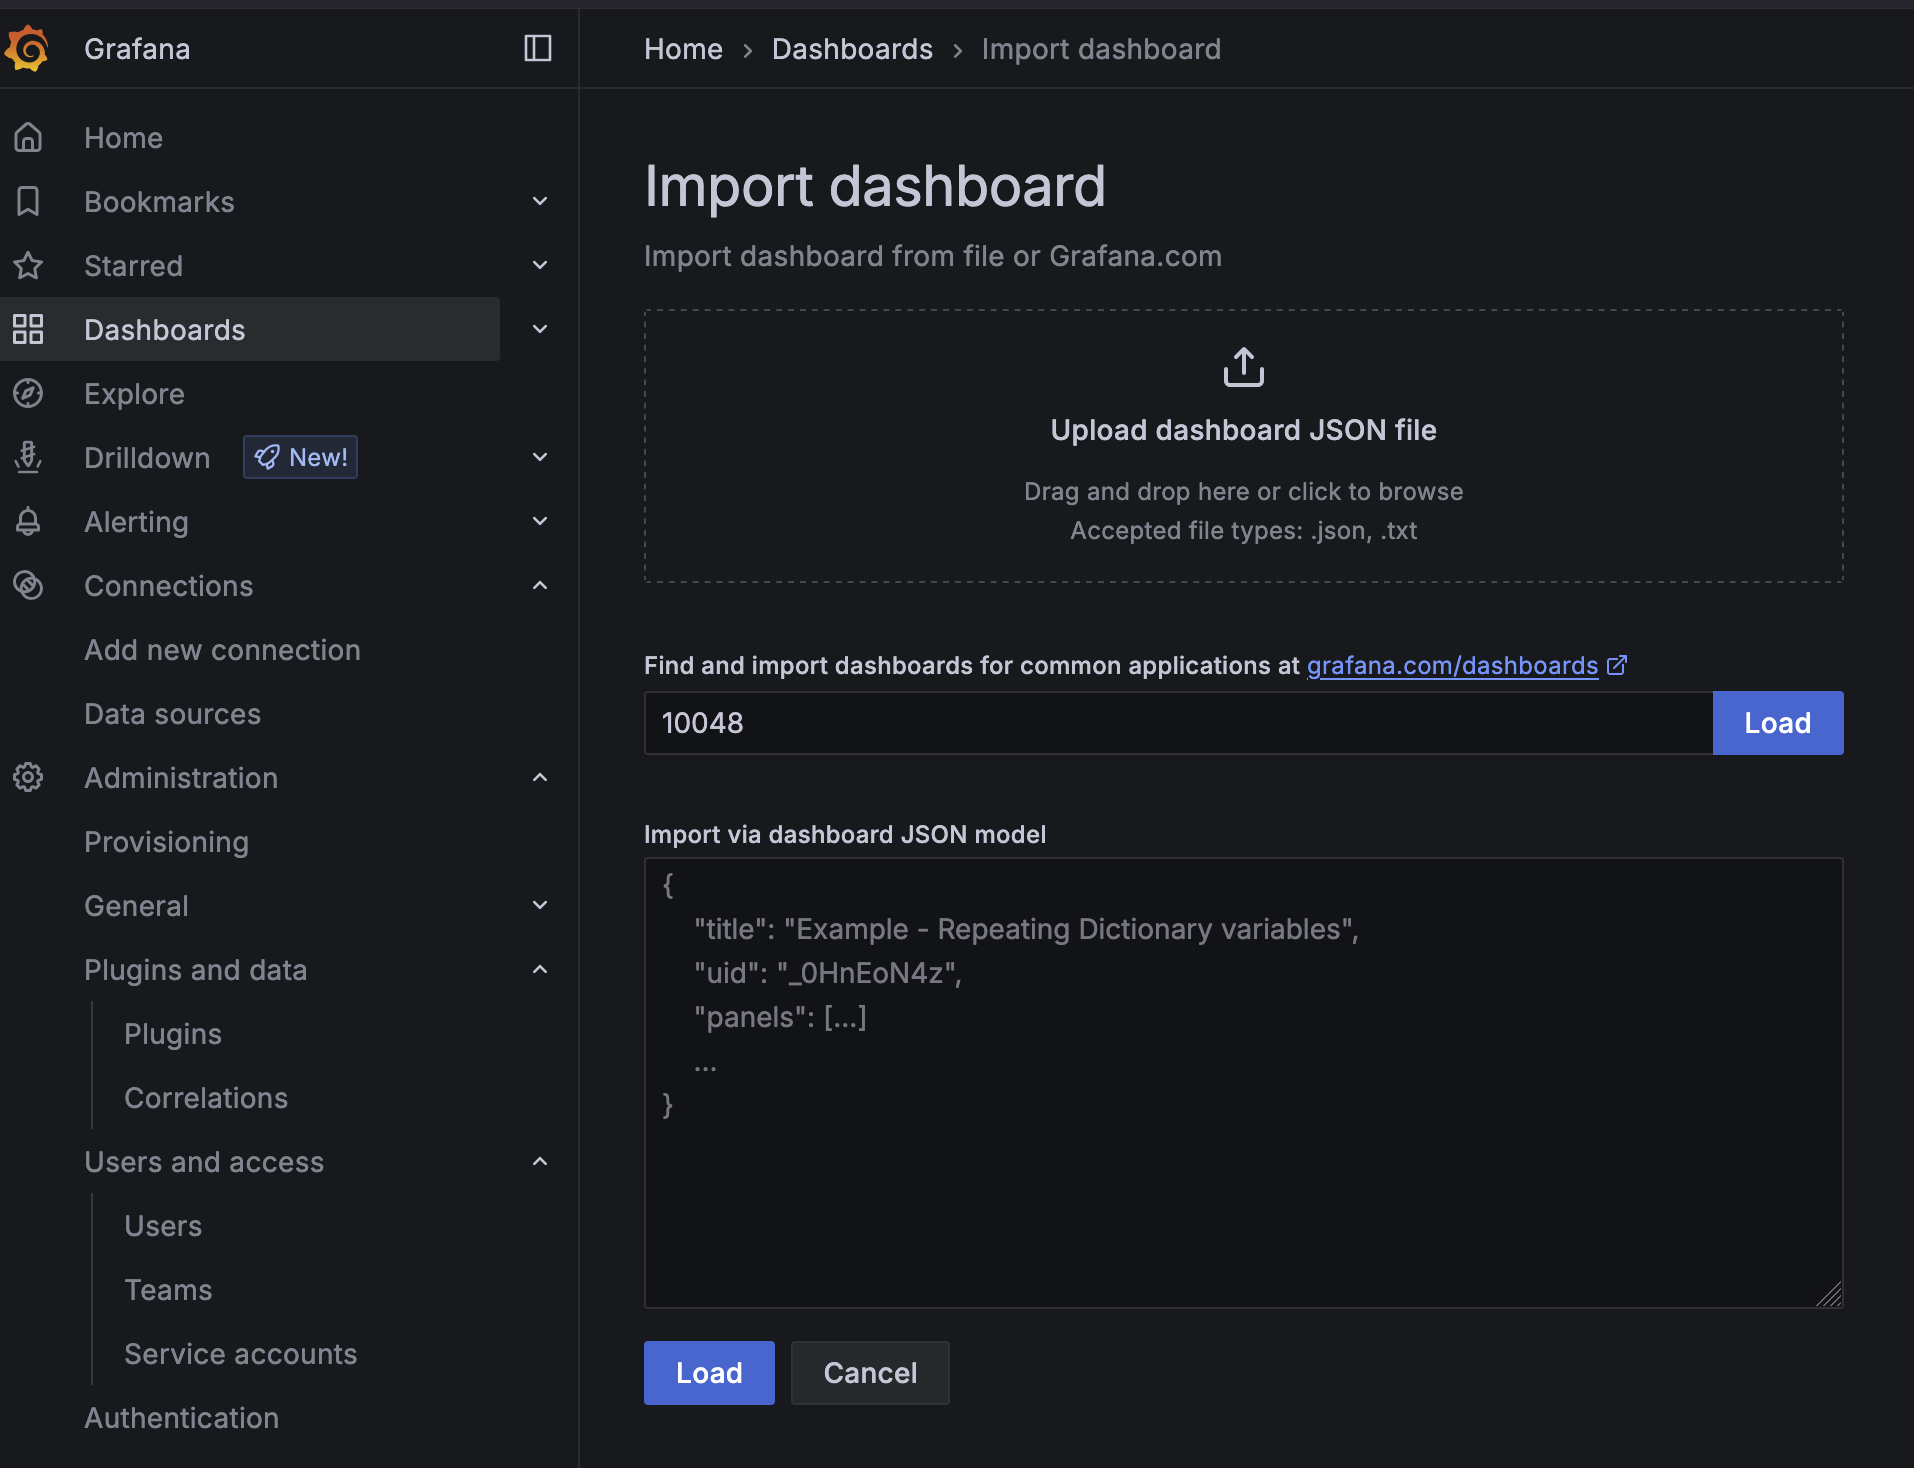The height and width of the screenshot is (1468, 1914).
Task: Select the Home icon in sidebar
Action: pos(28,137)
